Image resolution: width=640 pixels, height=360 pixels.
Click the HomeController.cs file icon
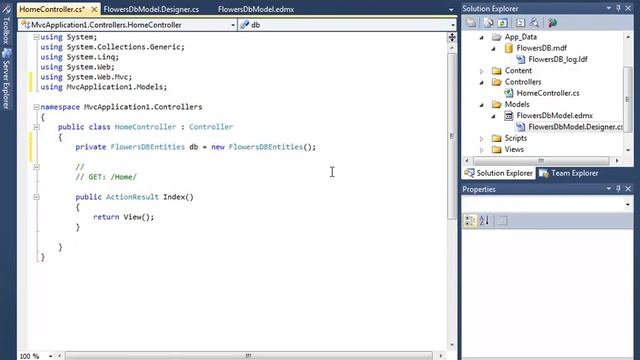tap(509, 93)
